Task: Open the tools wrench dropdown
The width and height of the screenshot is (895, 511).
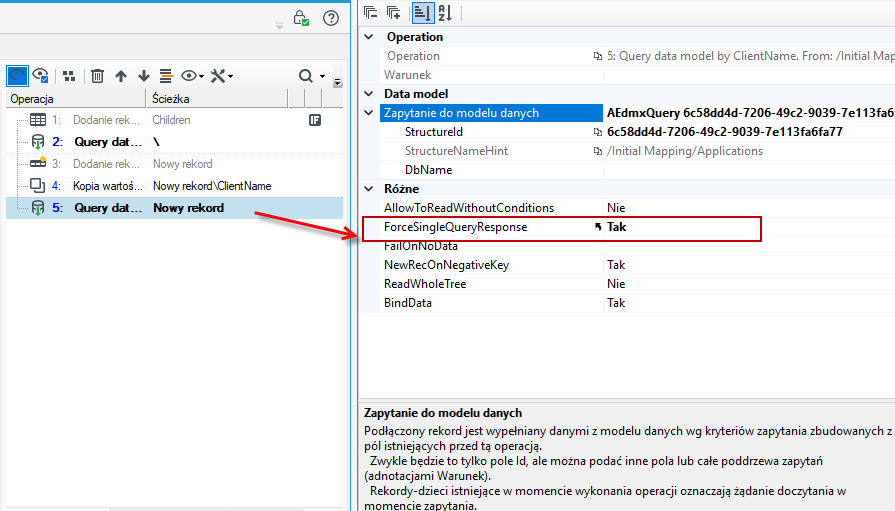Action: (x=221, y=76)
